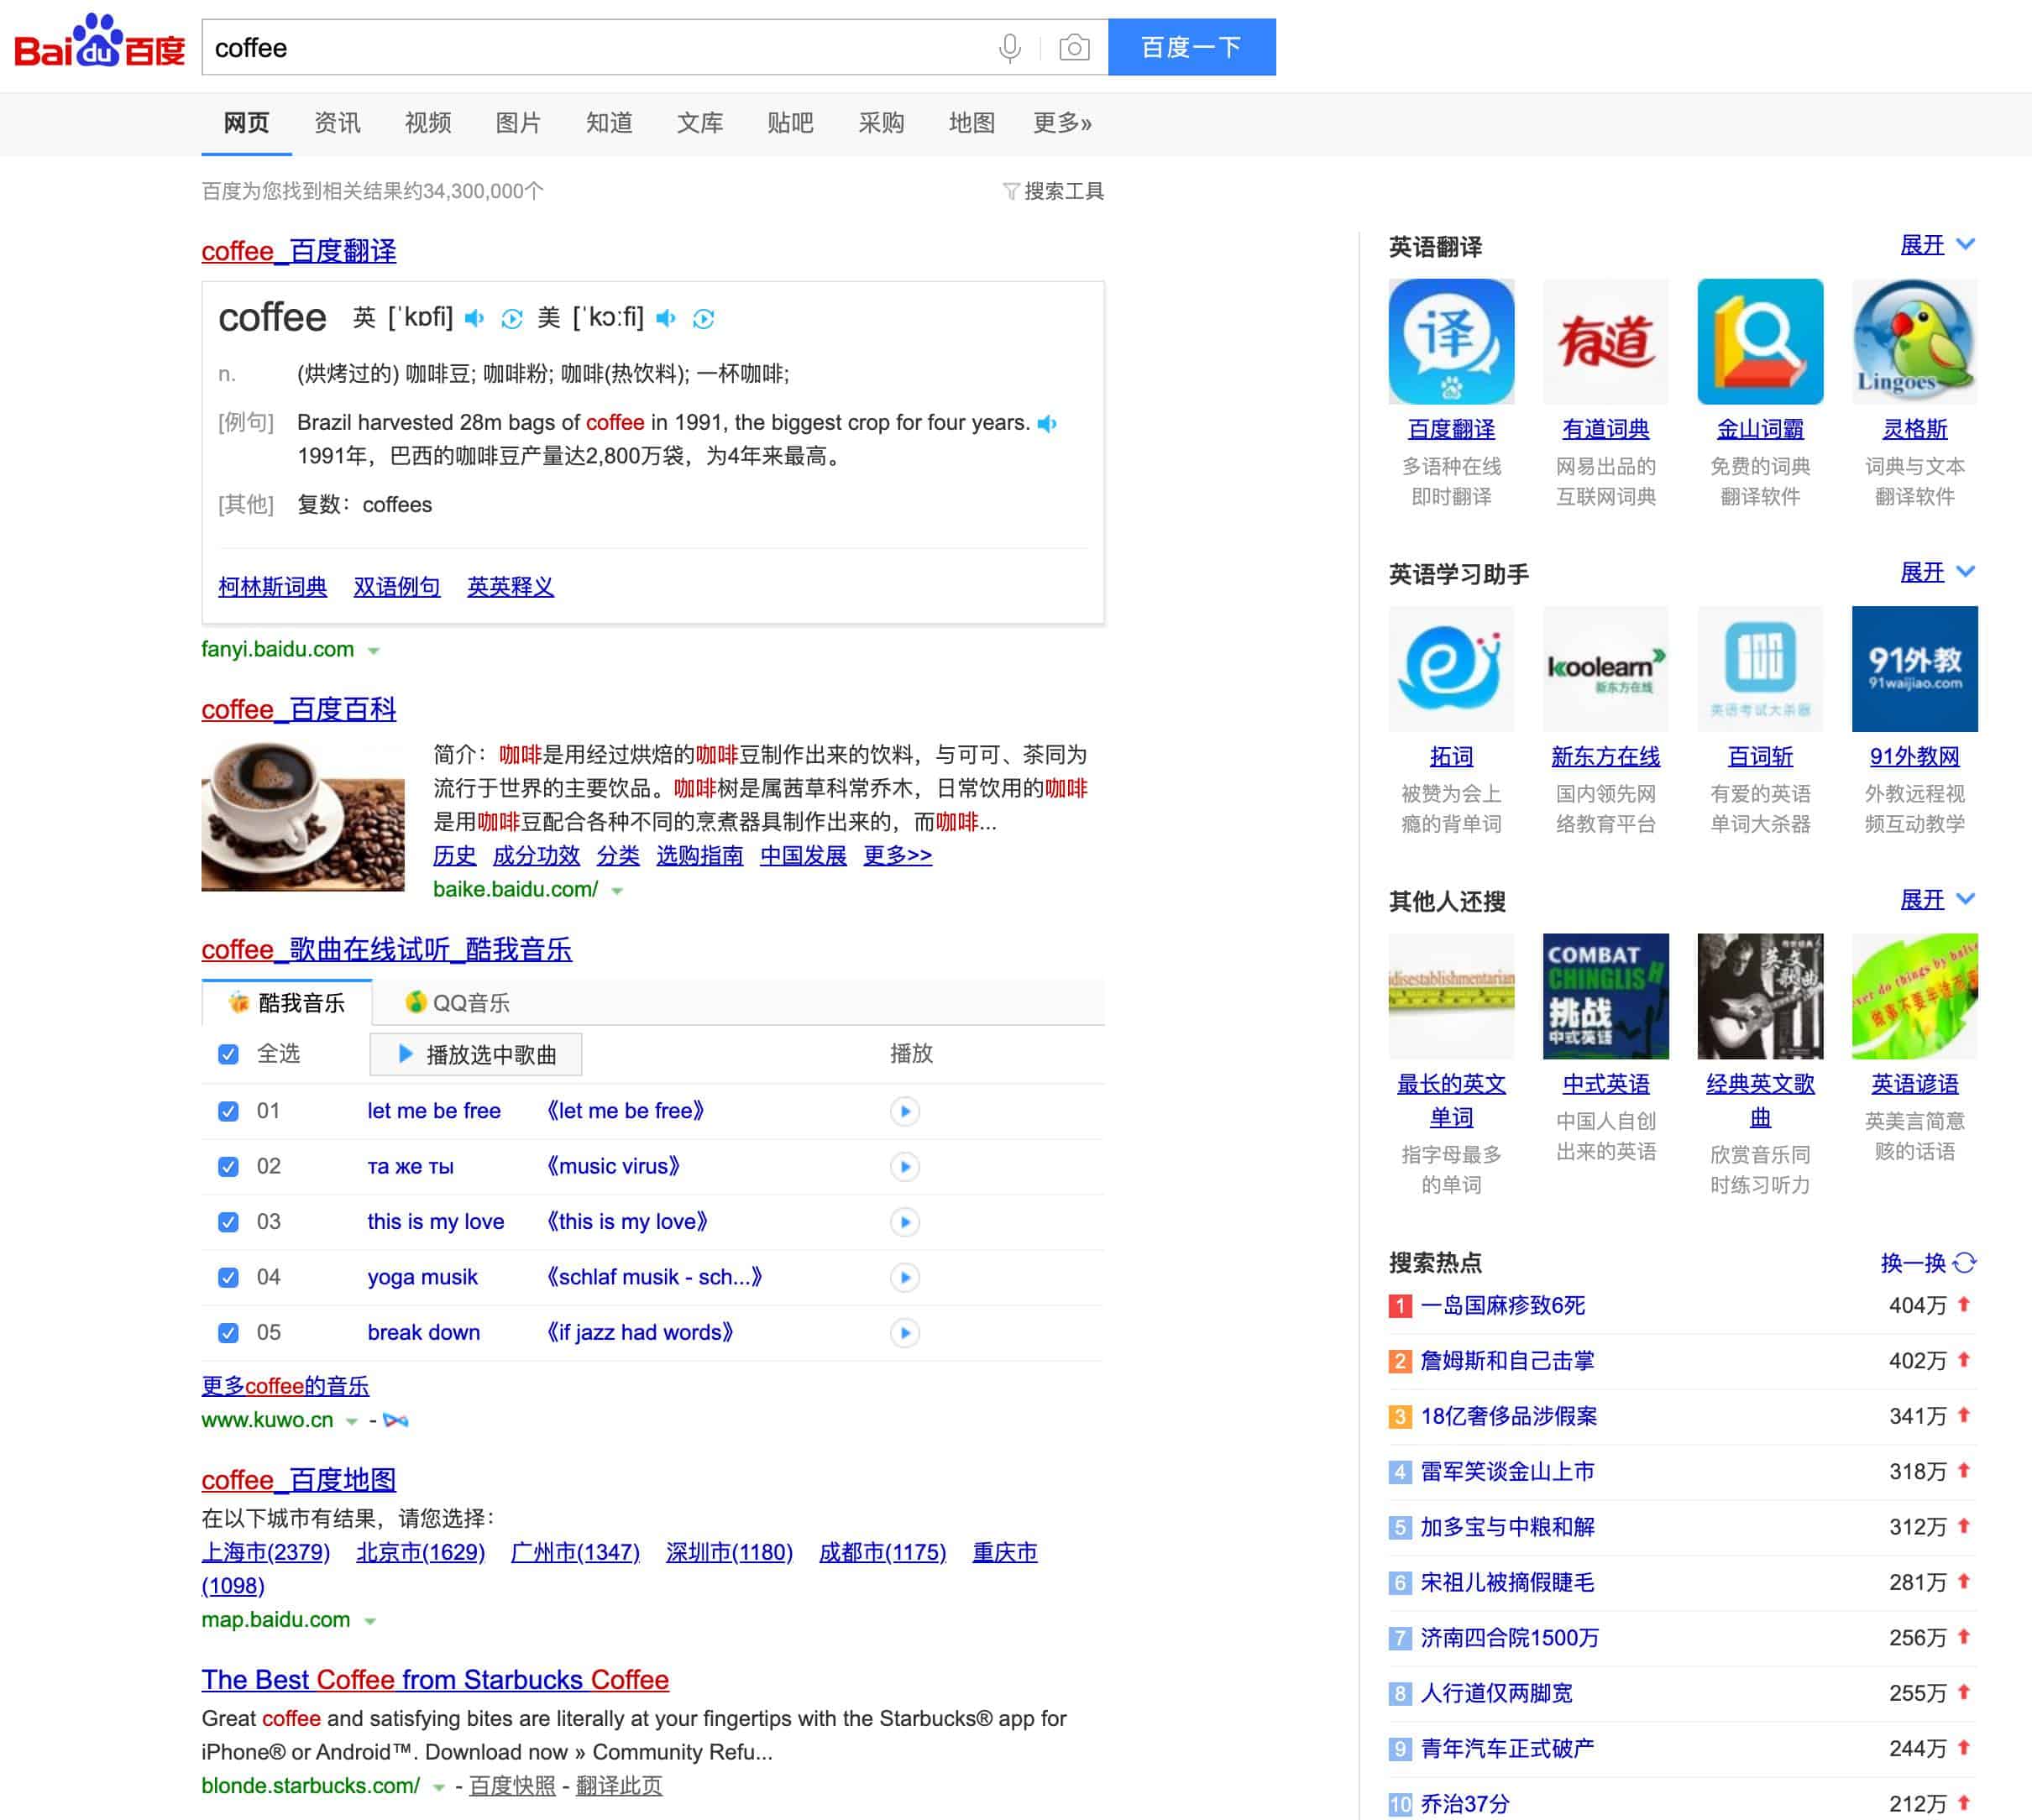Screen dimensions: 2032x1820
Task: Open 百词斩 app icon
Action: pyautogui.click(x=1760, y=668)
